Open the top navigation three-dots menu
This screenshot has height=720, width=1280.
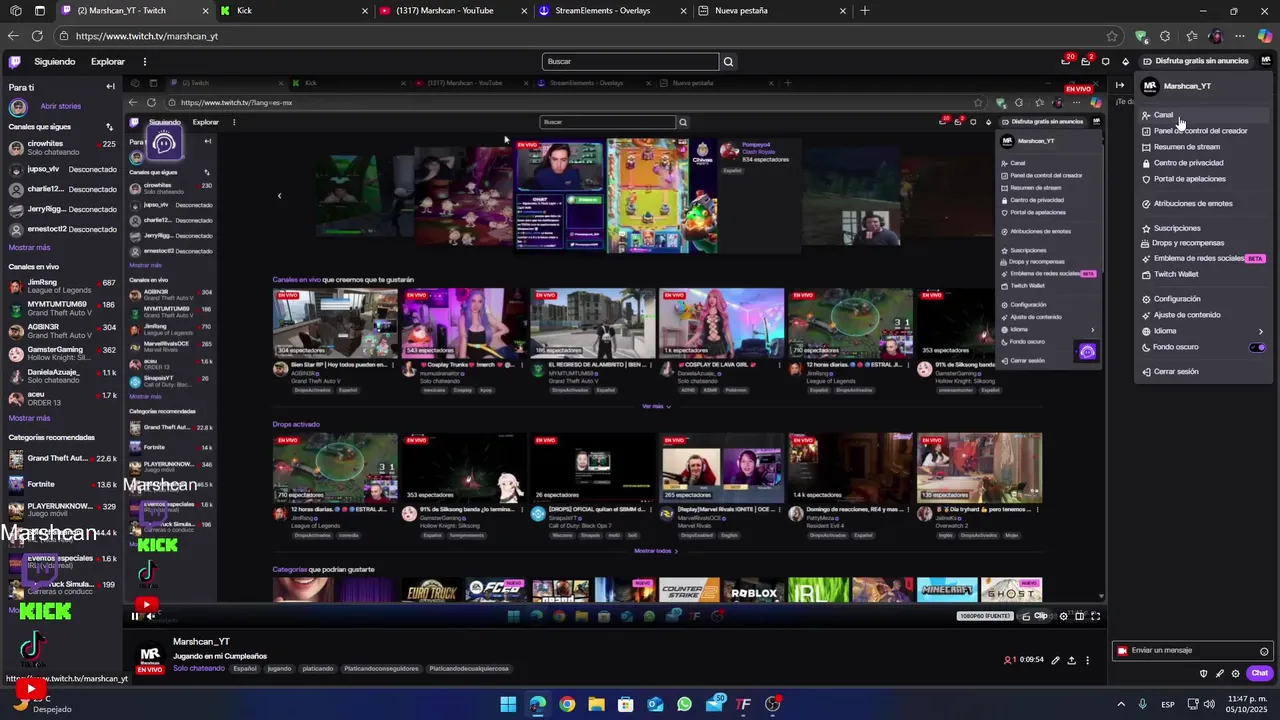pos(144,62)
